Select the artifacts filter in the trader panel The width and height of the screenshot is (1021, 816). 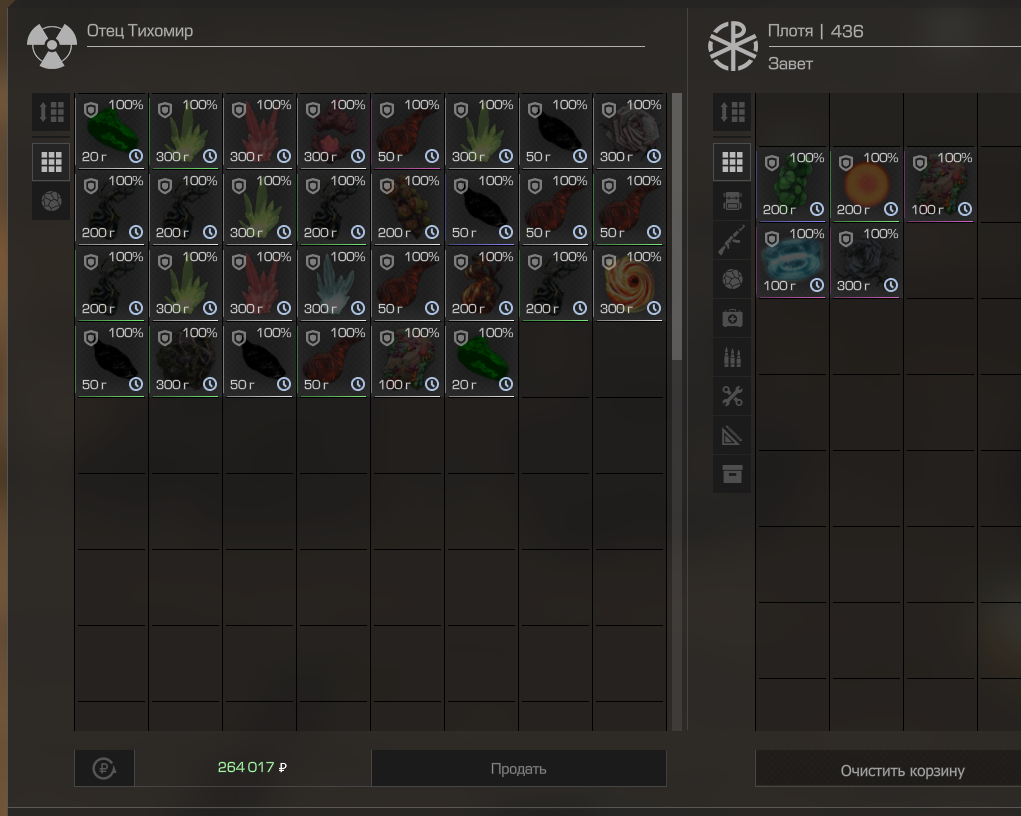[x=51, y=201]
